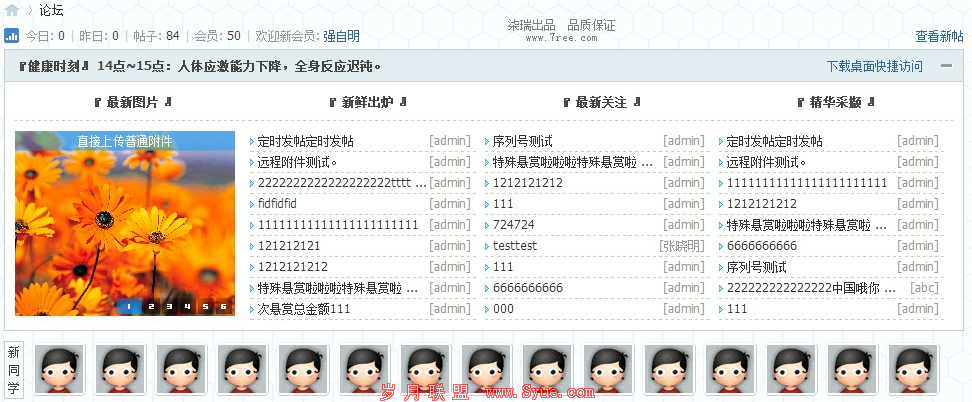Switch slideshow to image 5
Image resolution: width=972 pixels, height=402 pixels.
(205, 306)
